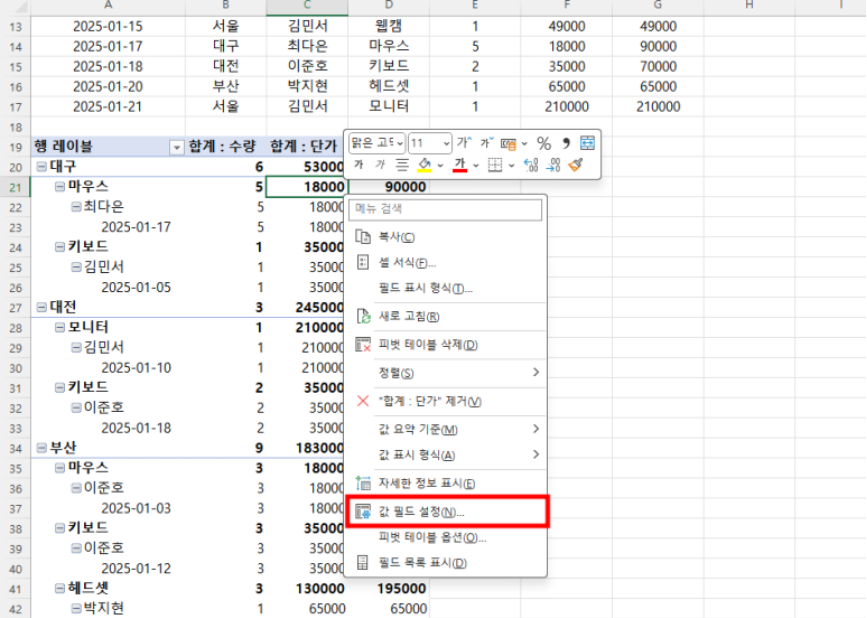Screen dimensions: 867x618
Task: Click the center align icon in mini toolbar
Action: click(x=402, y=165)
